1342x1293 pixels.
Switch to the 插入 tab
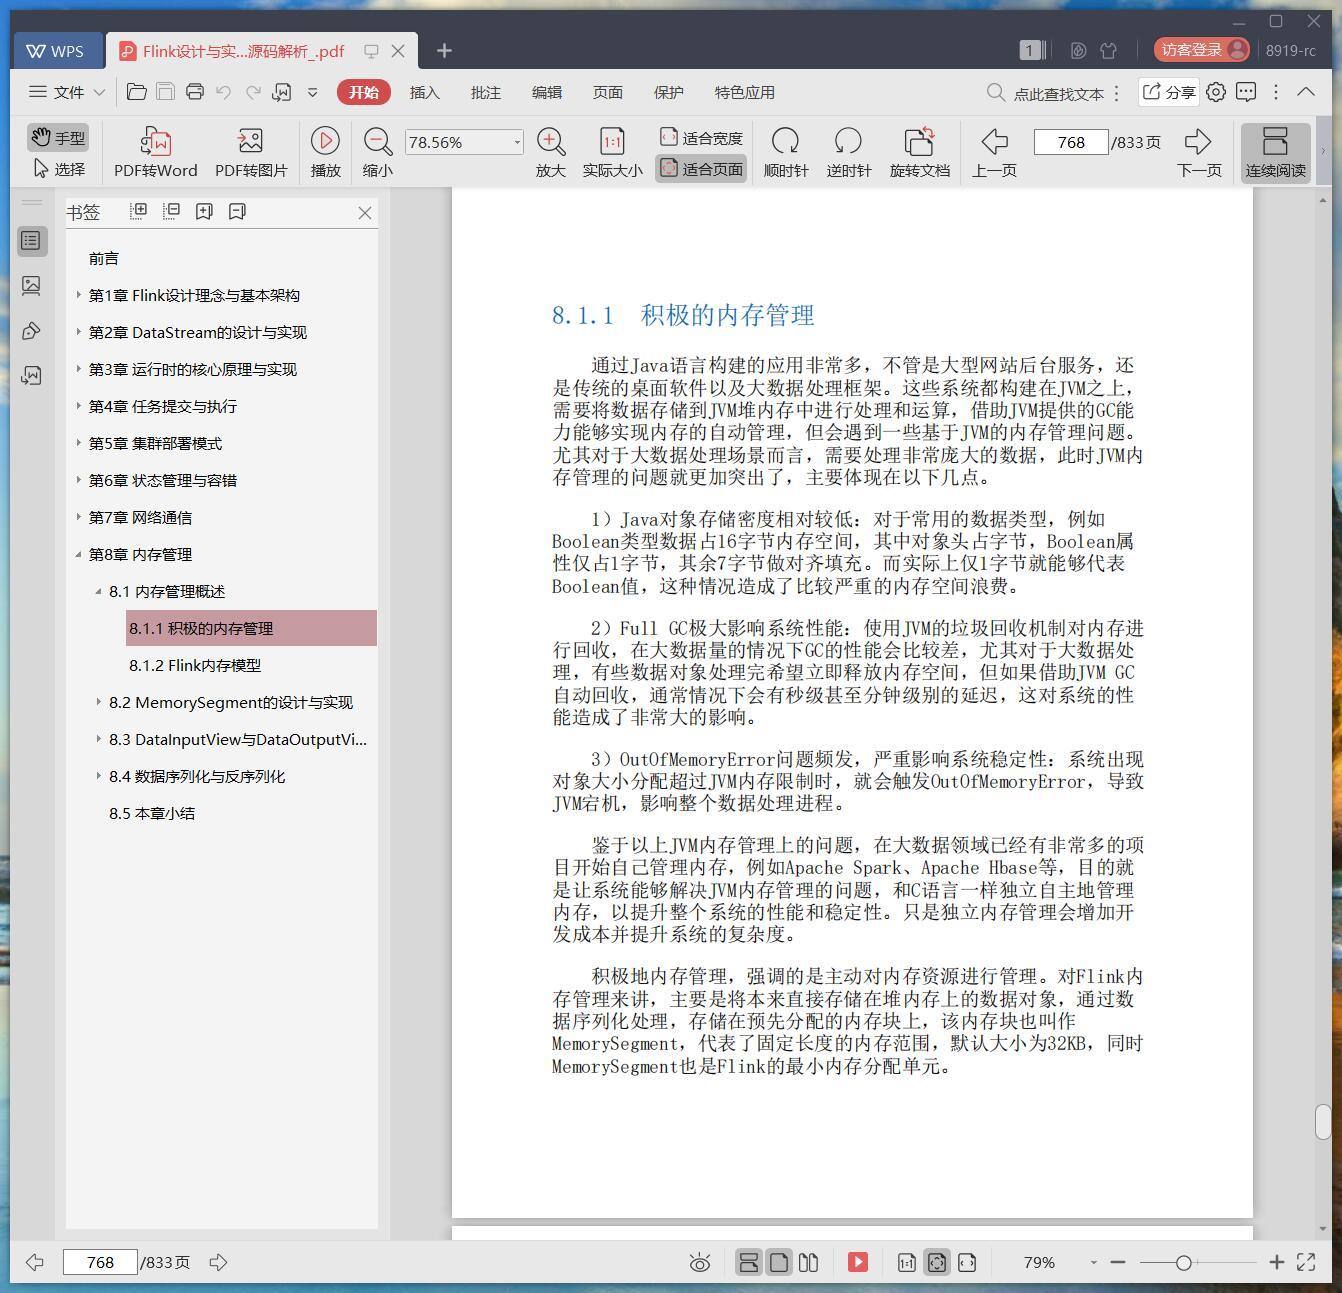pyautogui.click(x=424, y=92)
